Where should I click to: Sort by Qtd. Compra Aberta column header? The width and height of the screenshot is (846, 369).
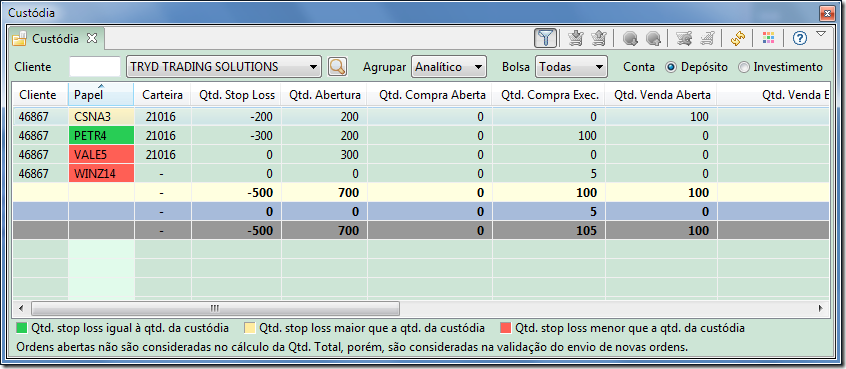429,94
